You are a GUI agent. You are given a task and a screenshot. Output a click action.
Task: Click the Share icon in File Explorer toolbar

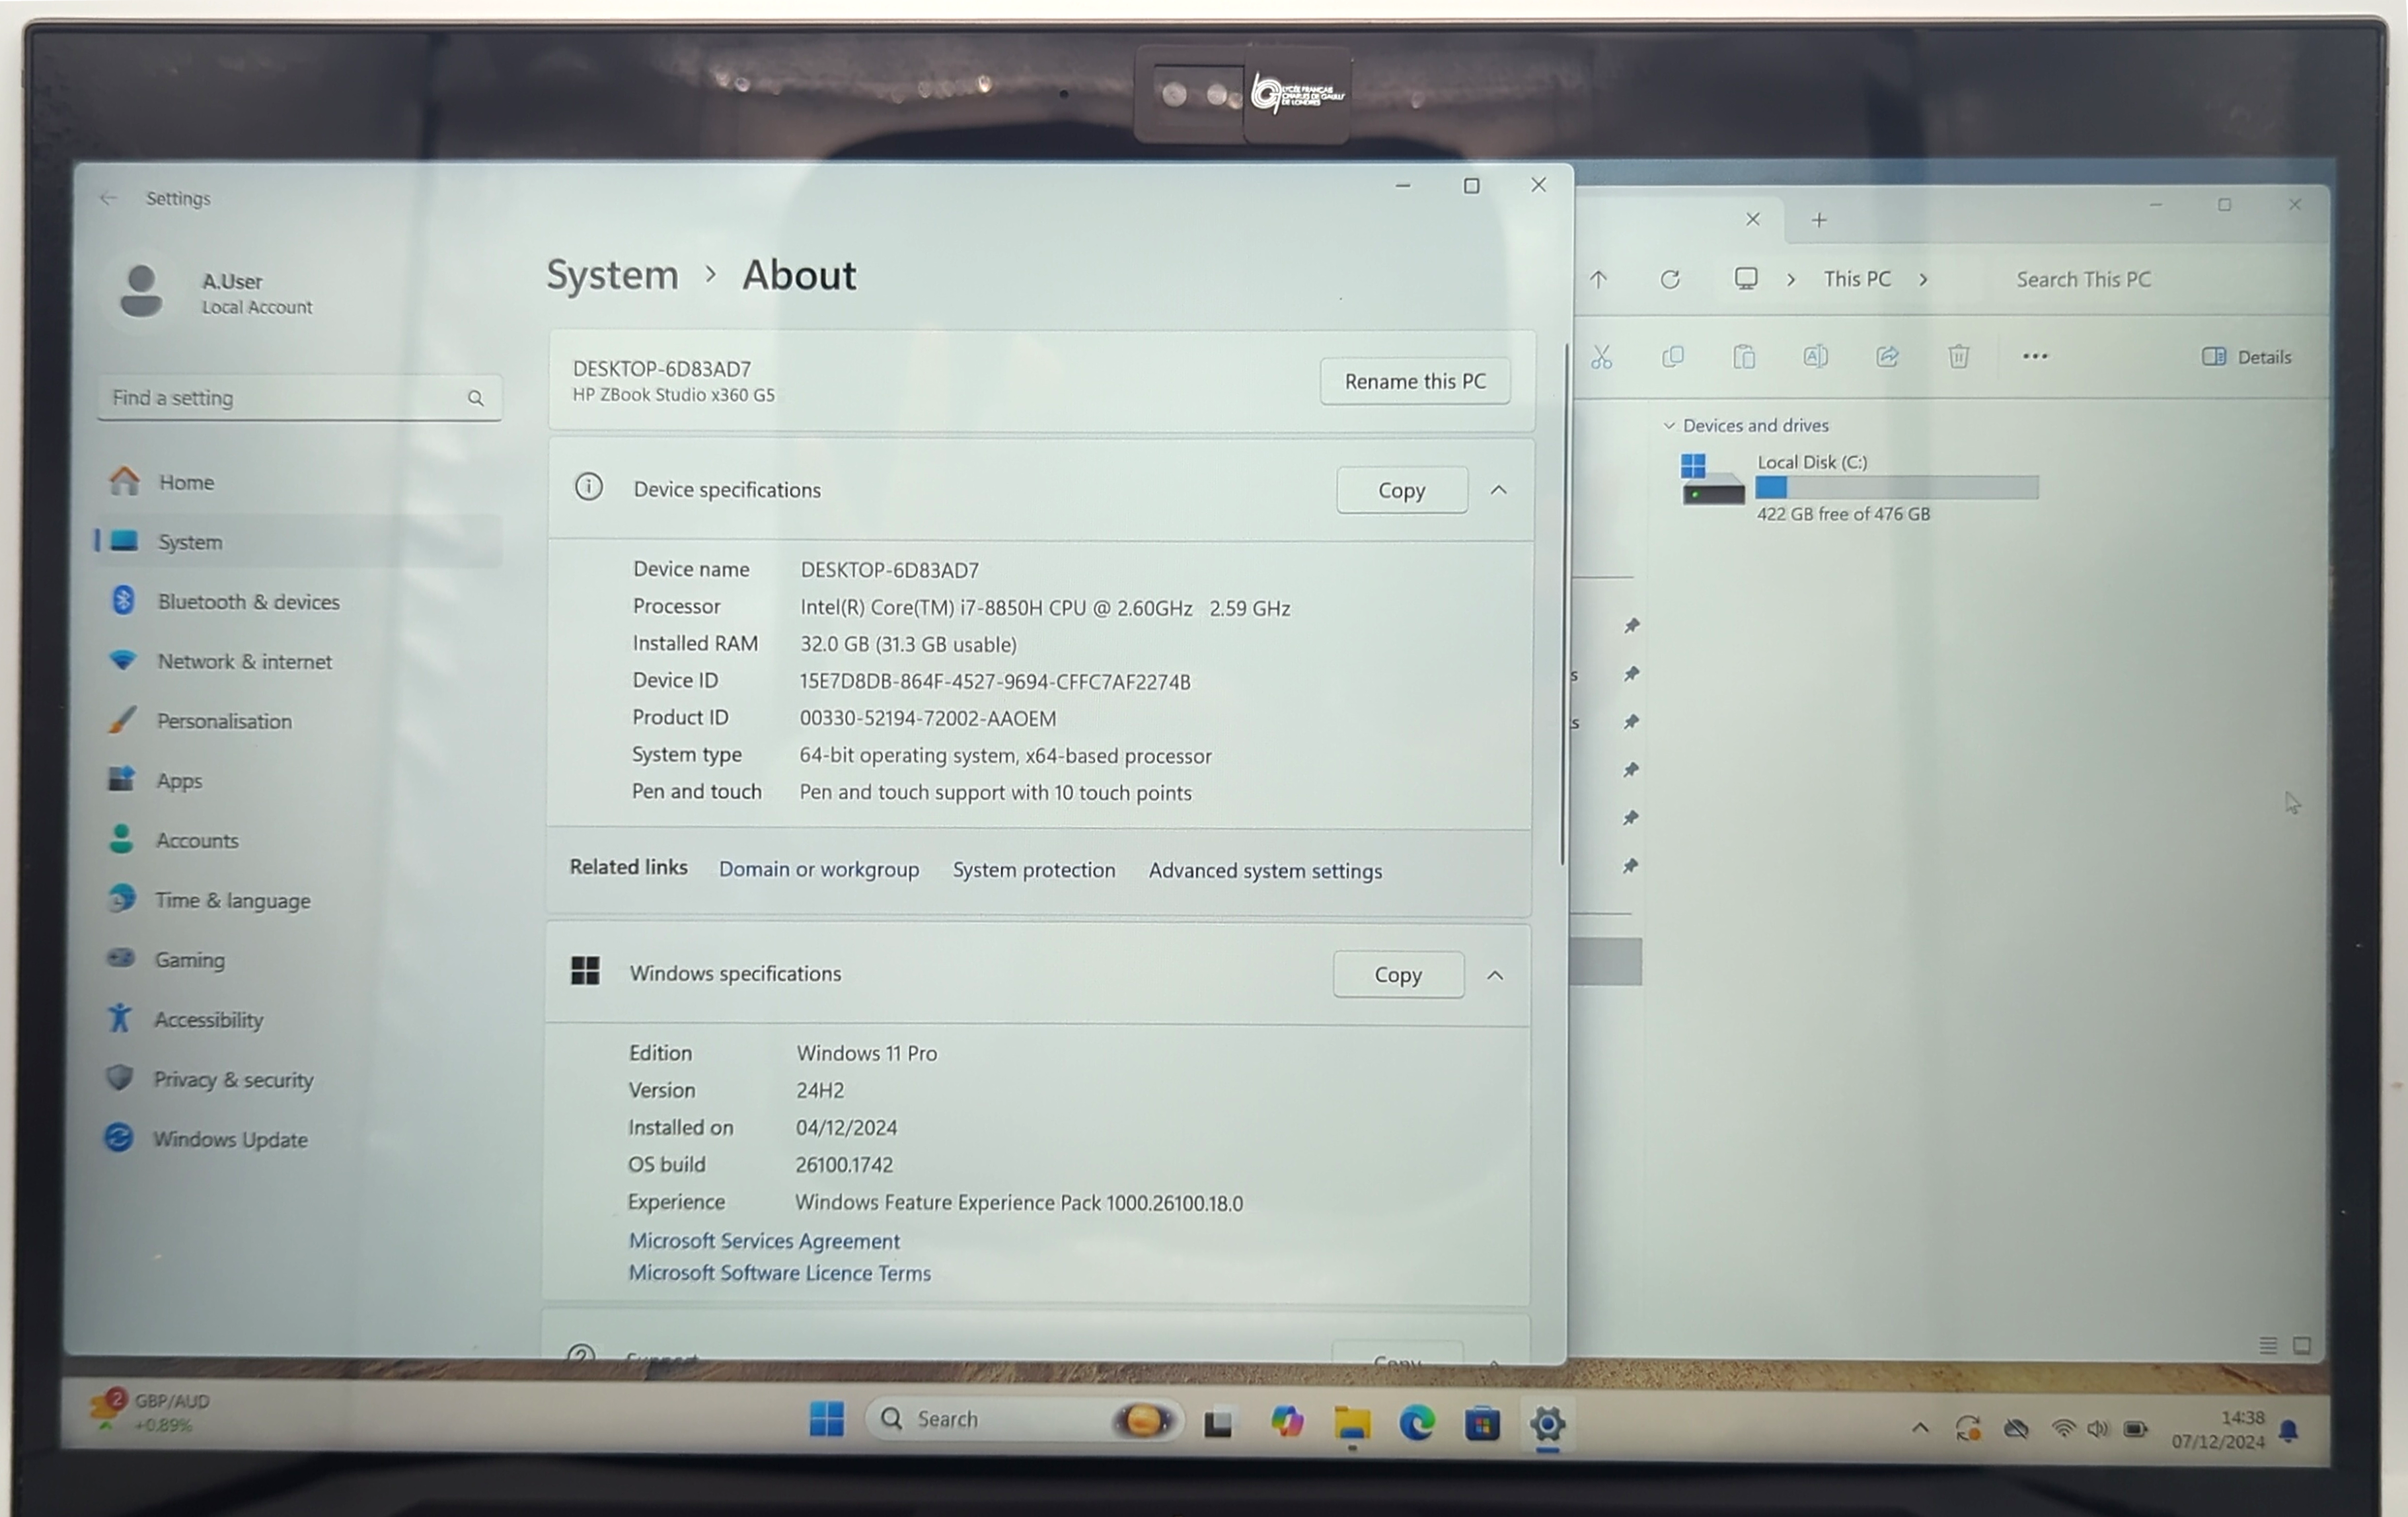(x=1887, y=356)
